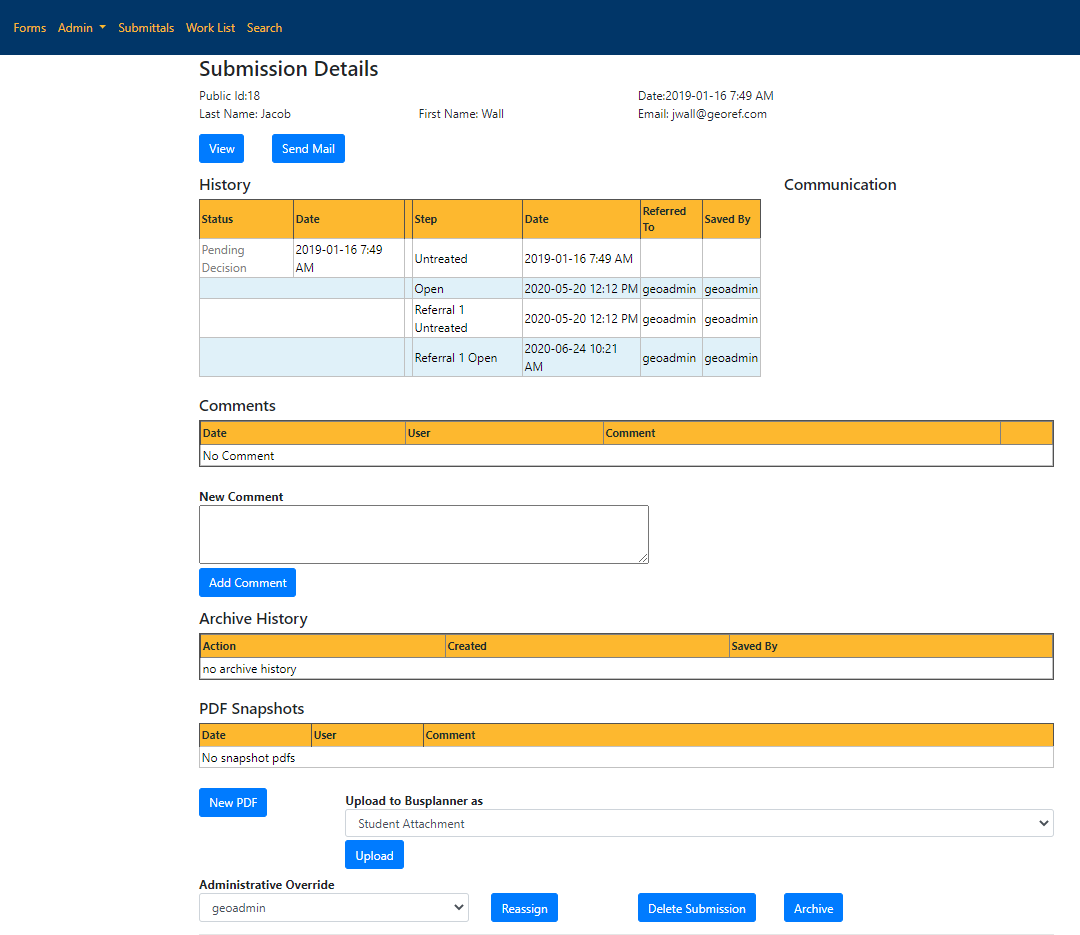Screen dimensions: 1080x935
Task: Archive this submission
Action: pyautogui.click(x=813, y=909)
